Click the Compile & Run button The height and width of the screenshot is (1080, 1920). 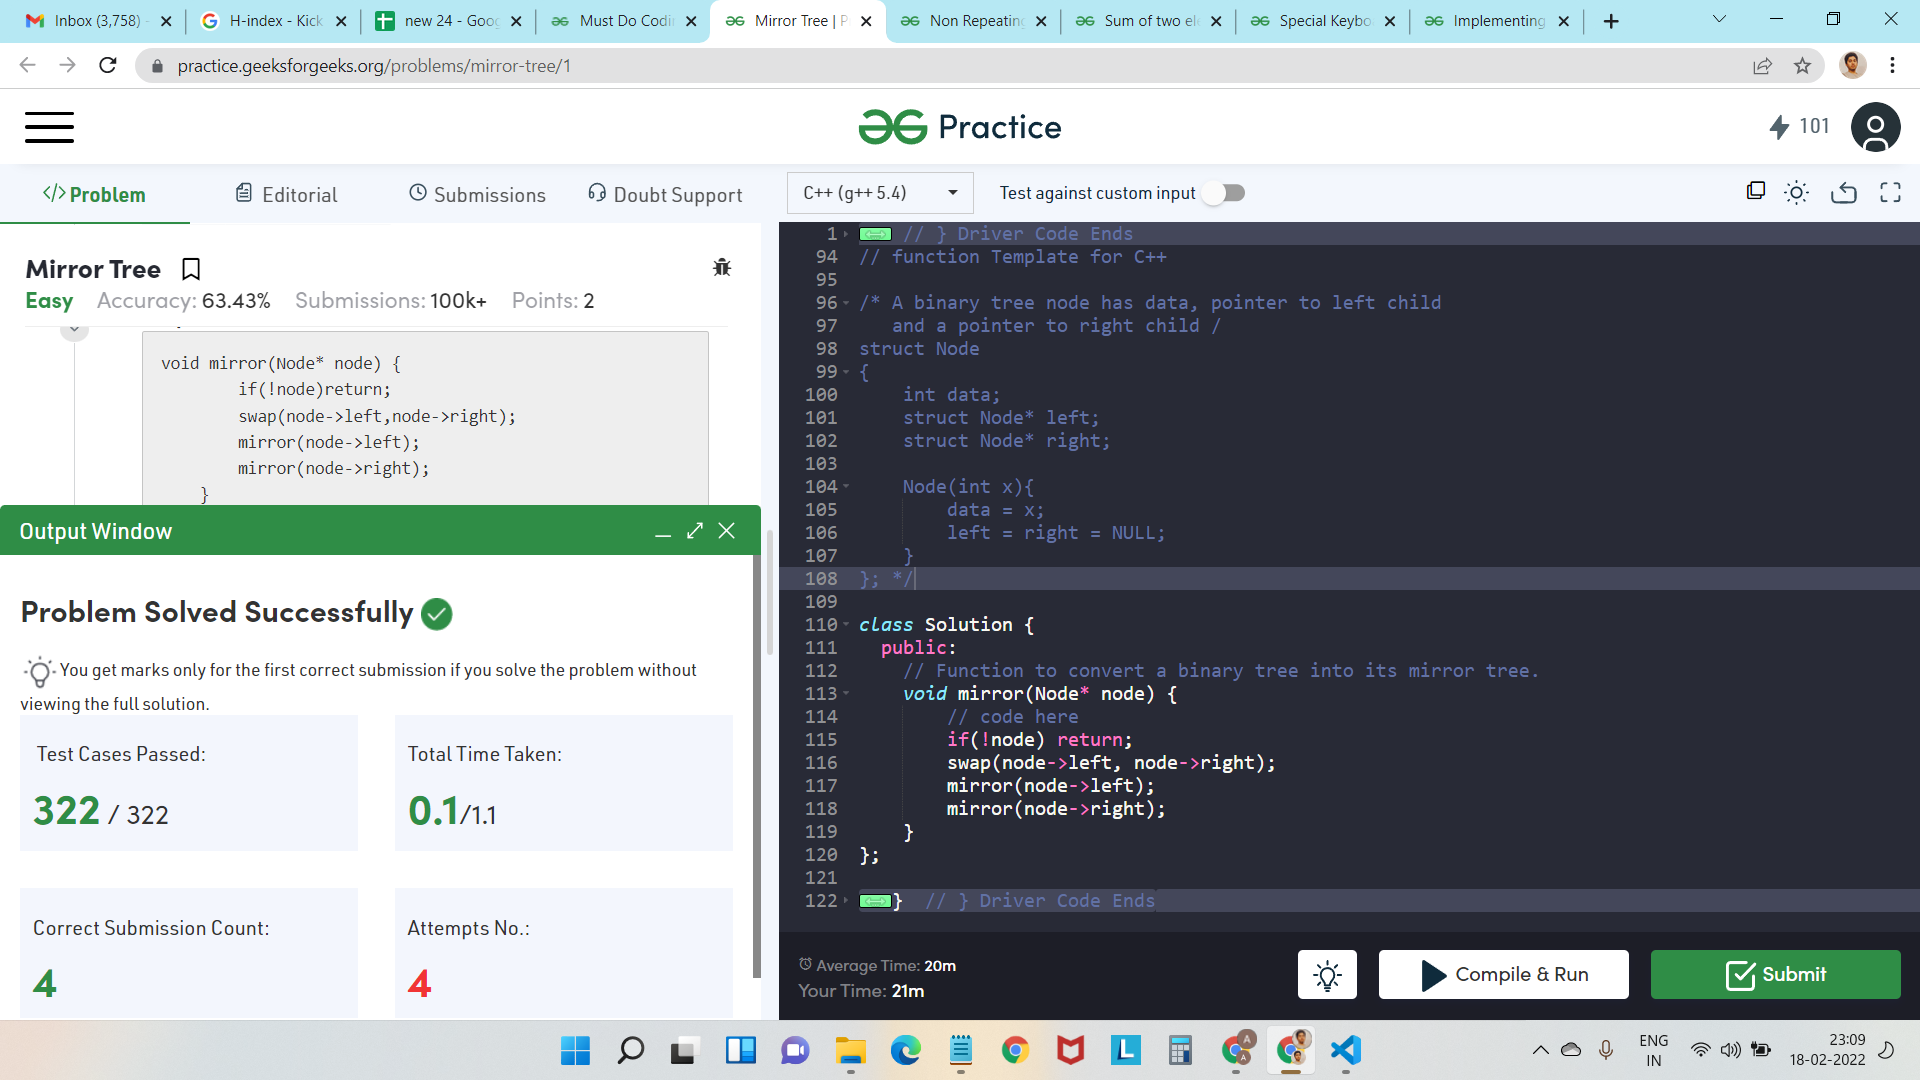(1506, 973)
